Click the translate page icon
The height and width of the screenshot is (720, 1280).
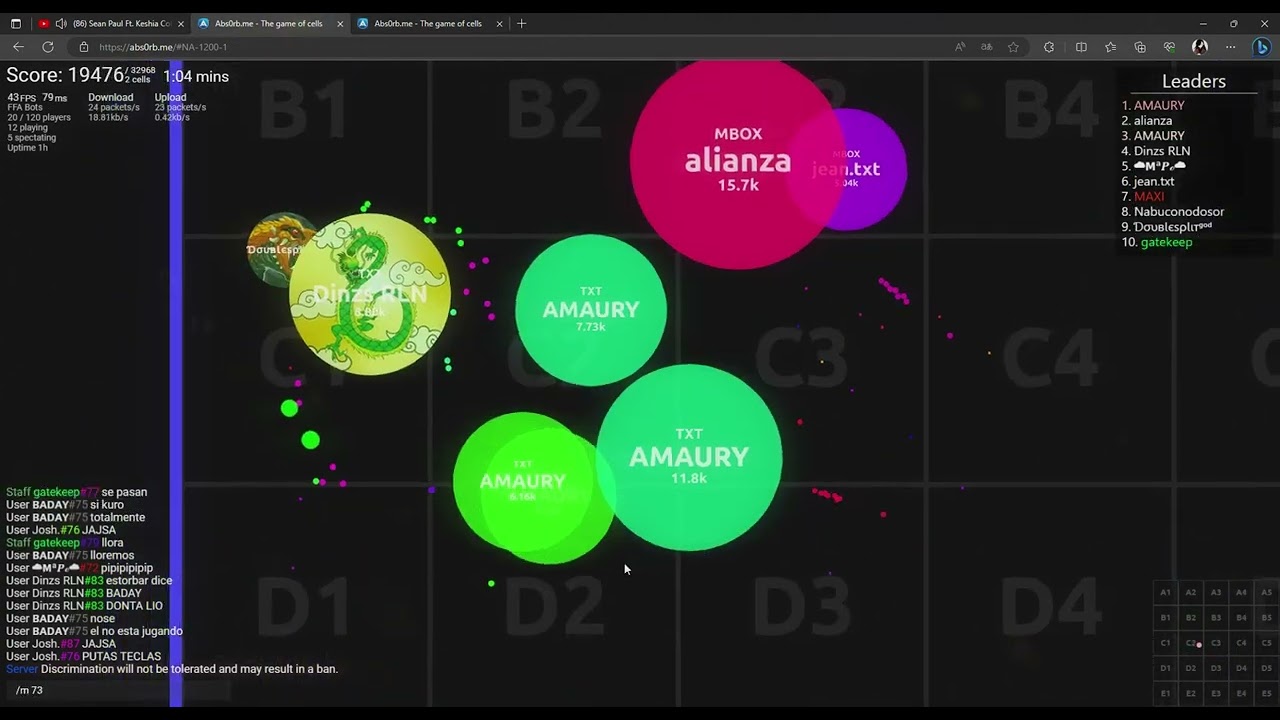(x=987, y=47)
